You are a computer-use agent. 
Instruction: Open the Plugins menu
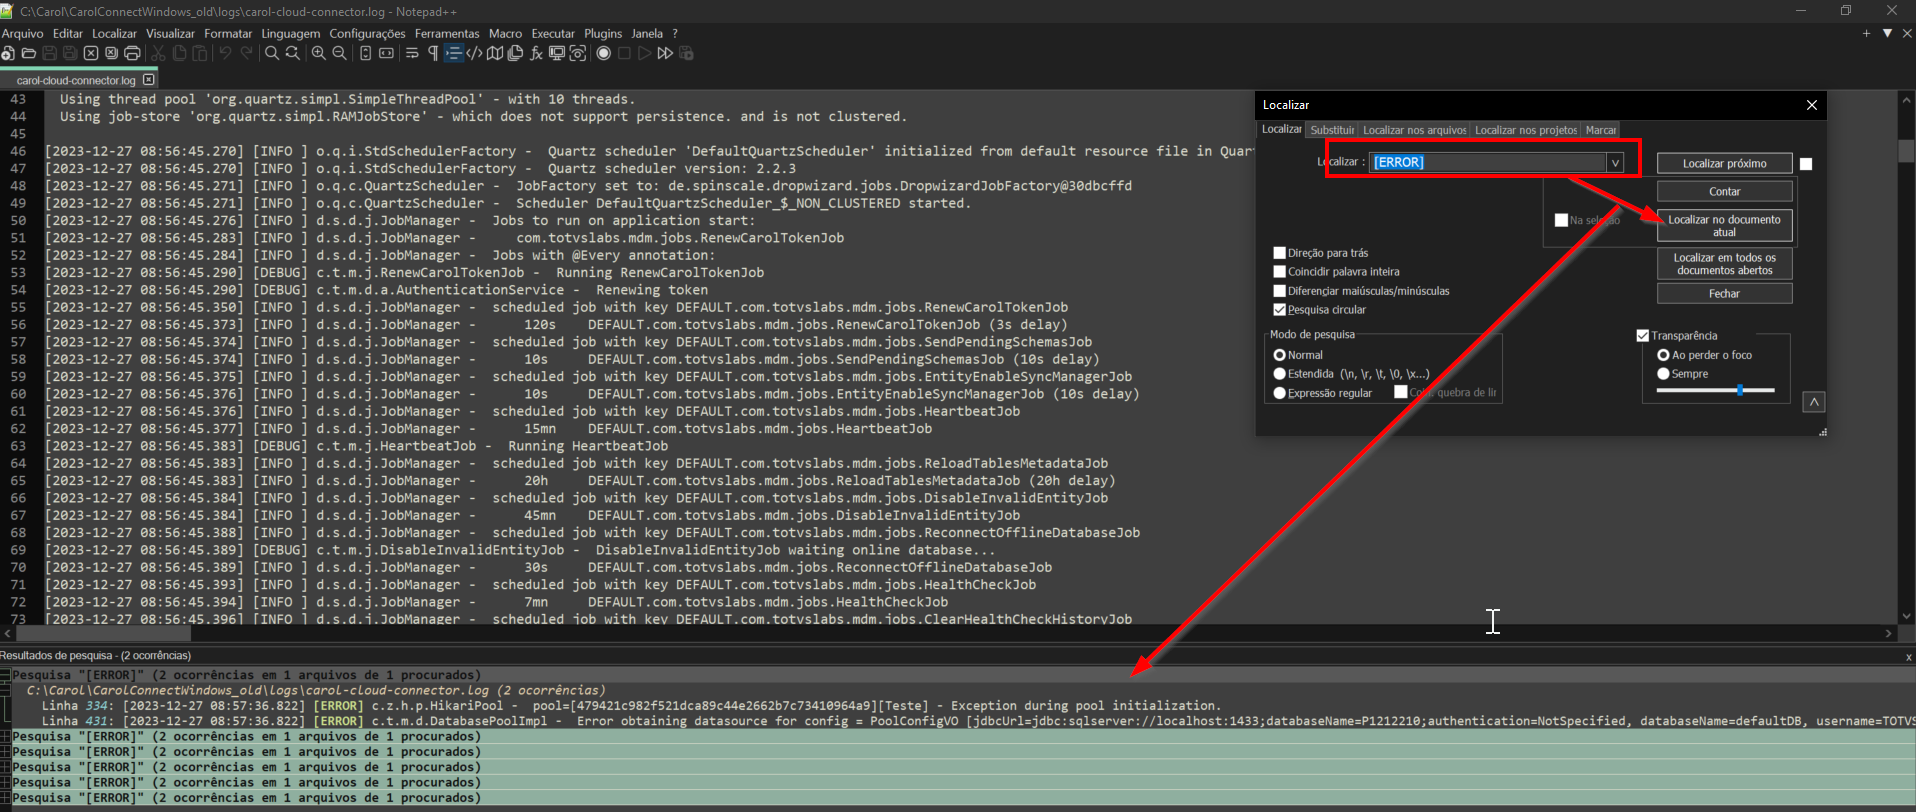[x=602, y=33]
